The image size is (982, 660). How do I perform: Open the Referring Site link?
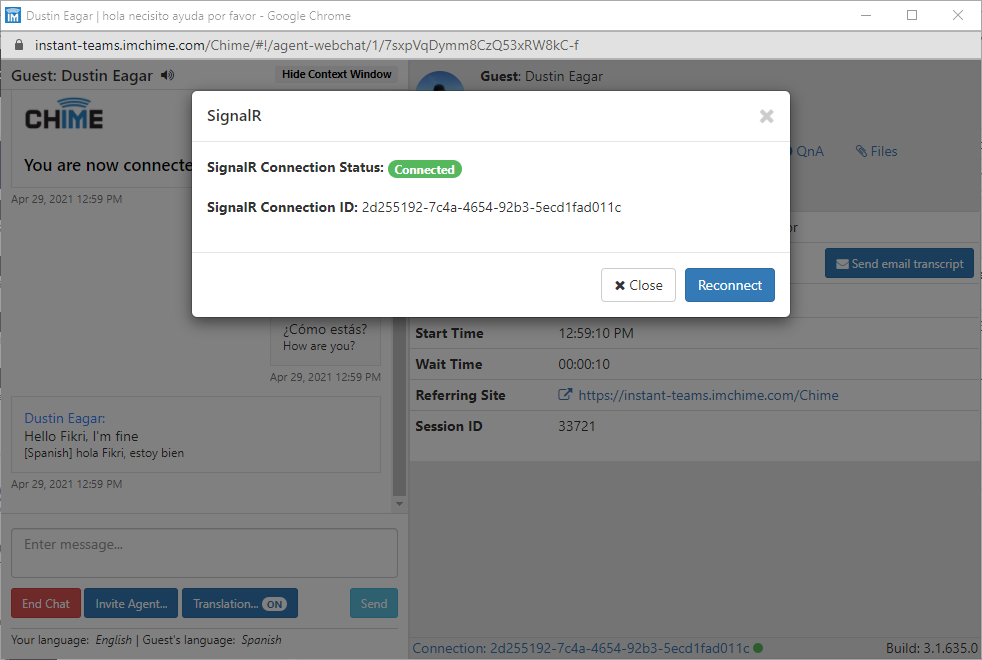click(x=708, y=395)
